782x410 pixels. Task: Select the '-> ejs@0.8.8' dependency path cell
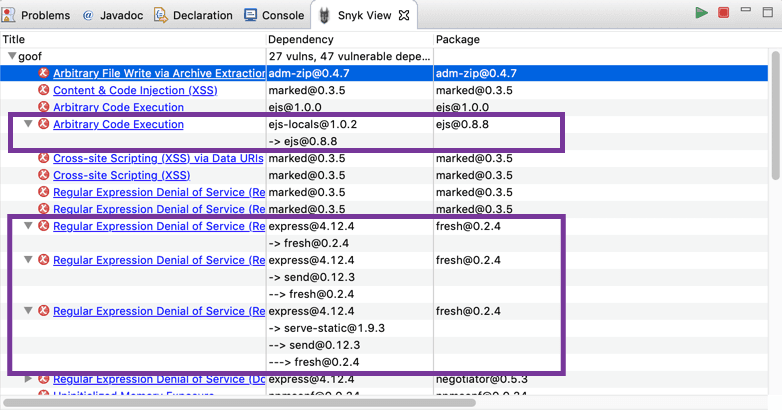point(350,141)
